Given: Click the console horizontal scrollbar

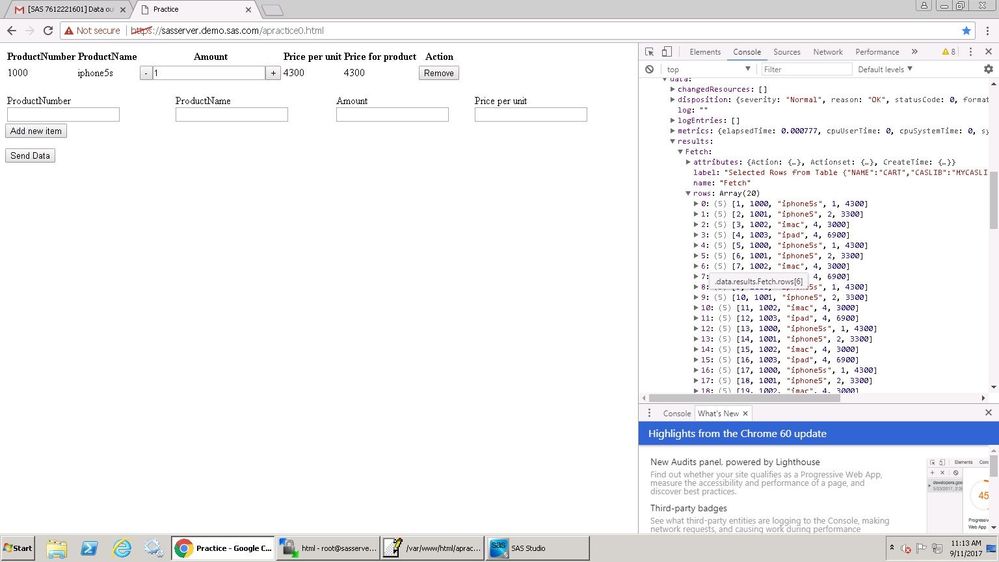Looking at the screenshot, I should tap(744, 398).
